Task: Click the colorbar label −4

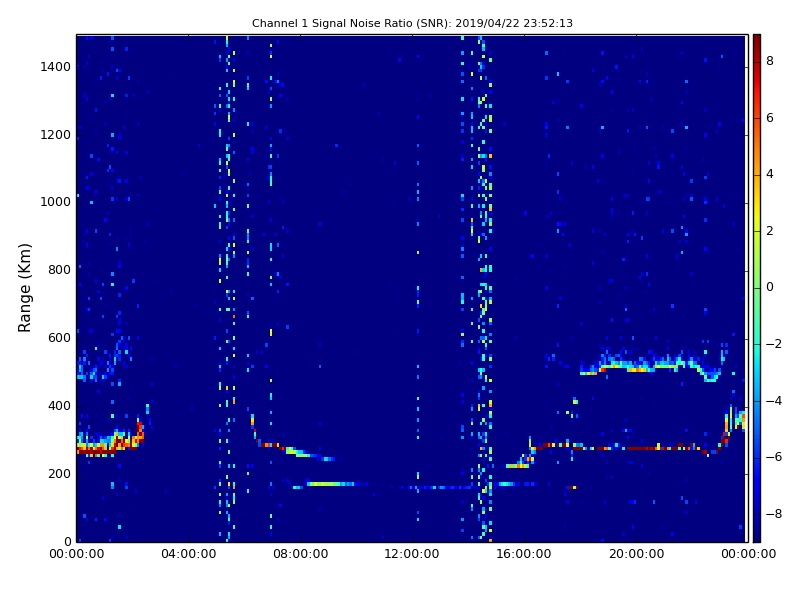Action: 774,401
